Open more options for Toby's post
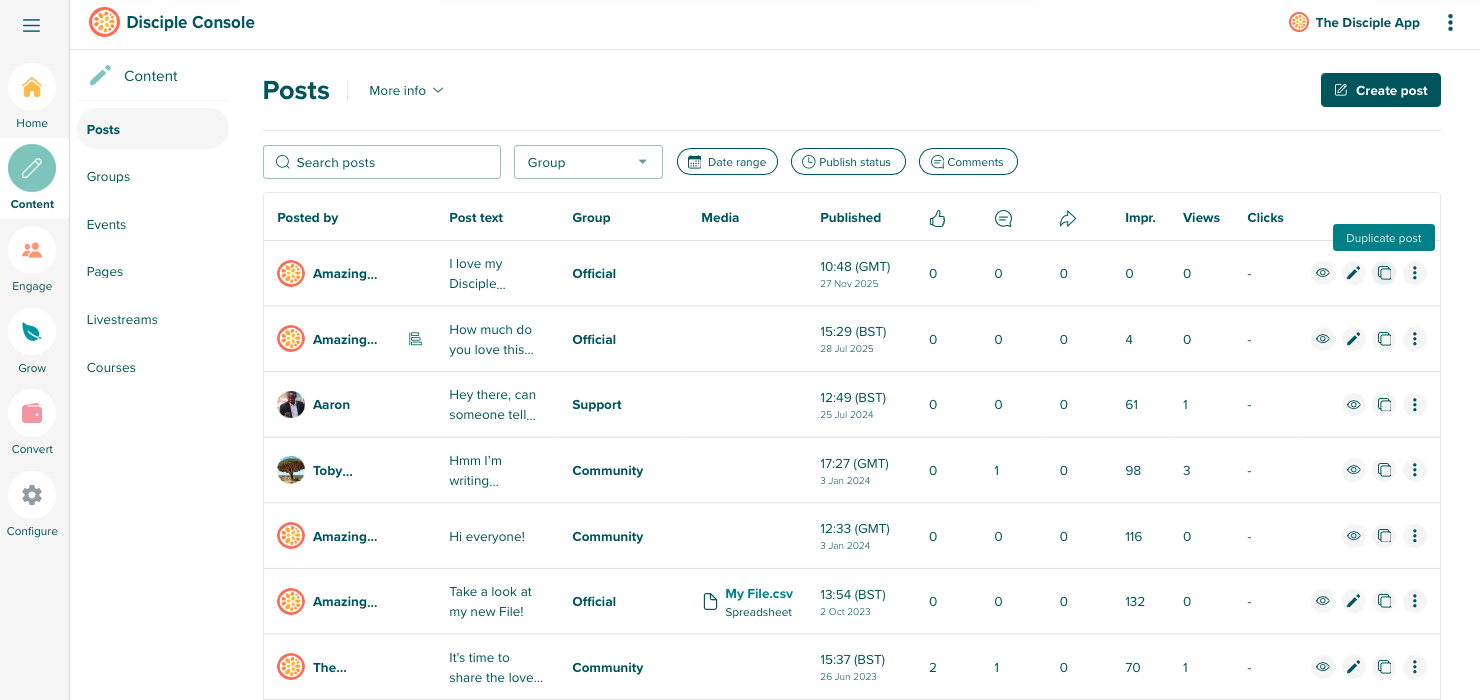This screenshot has width=1480, height=700. [1414, 470]
